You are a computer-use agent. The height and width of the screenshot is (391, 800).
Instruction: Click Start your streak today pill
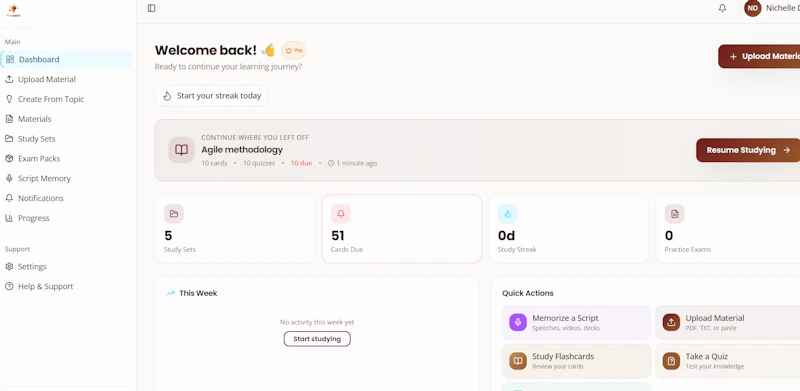point(212,96)
